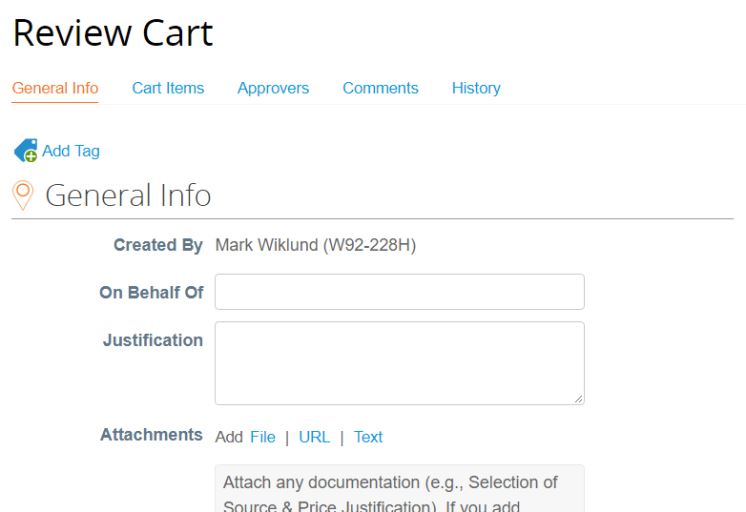Click the General Info section heading
The image size is (746, 512).
click(x=129, y=195)
